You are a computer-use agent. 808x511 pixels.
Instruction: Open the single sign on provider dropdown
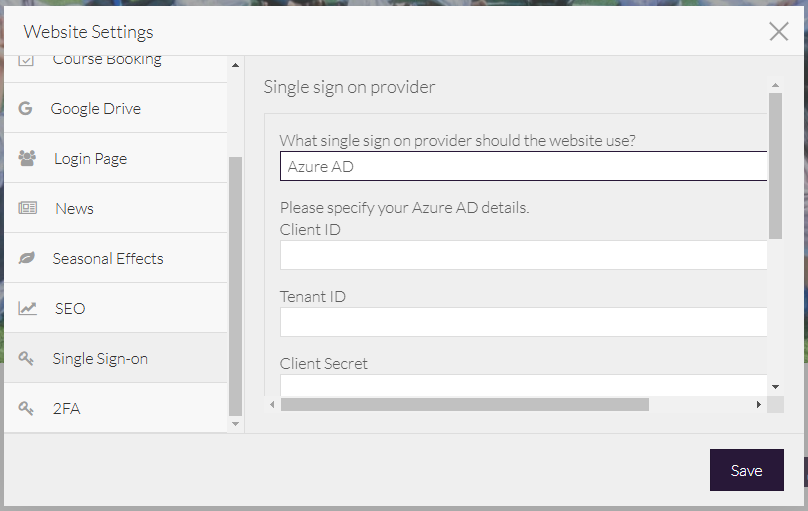point(523,166)
